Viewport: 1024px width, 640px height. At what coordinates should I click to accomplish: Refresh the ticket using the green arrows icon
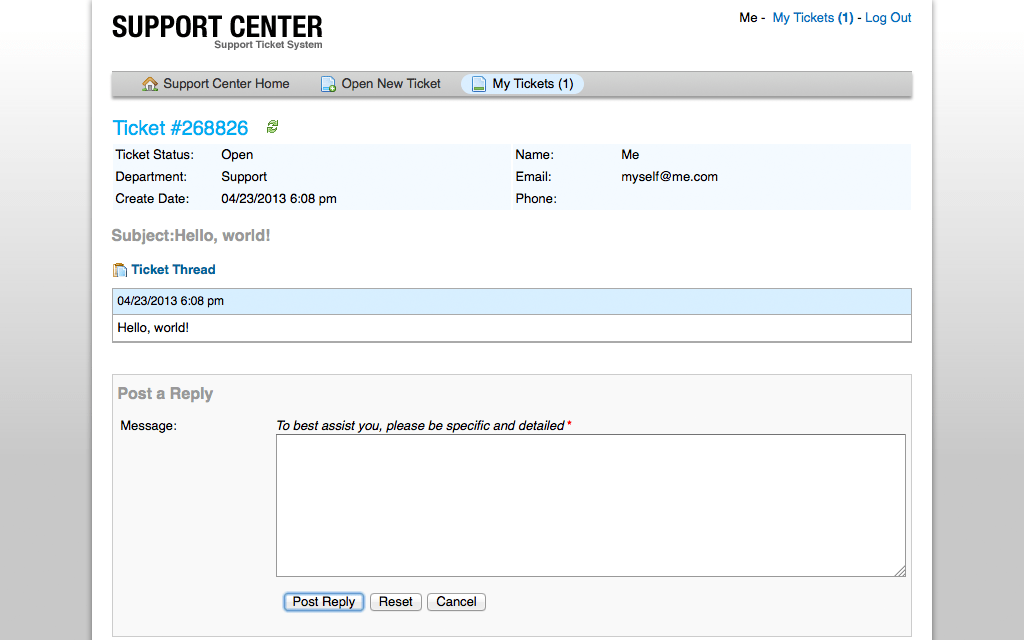click(272, 127)
